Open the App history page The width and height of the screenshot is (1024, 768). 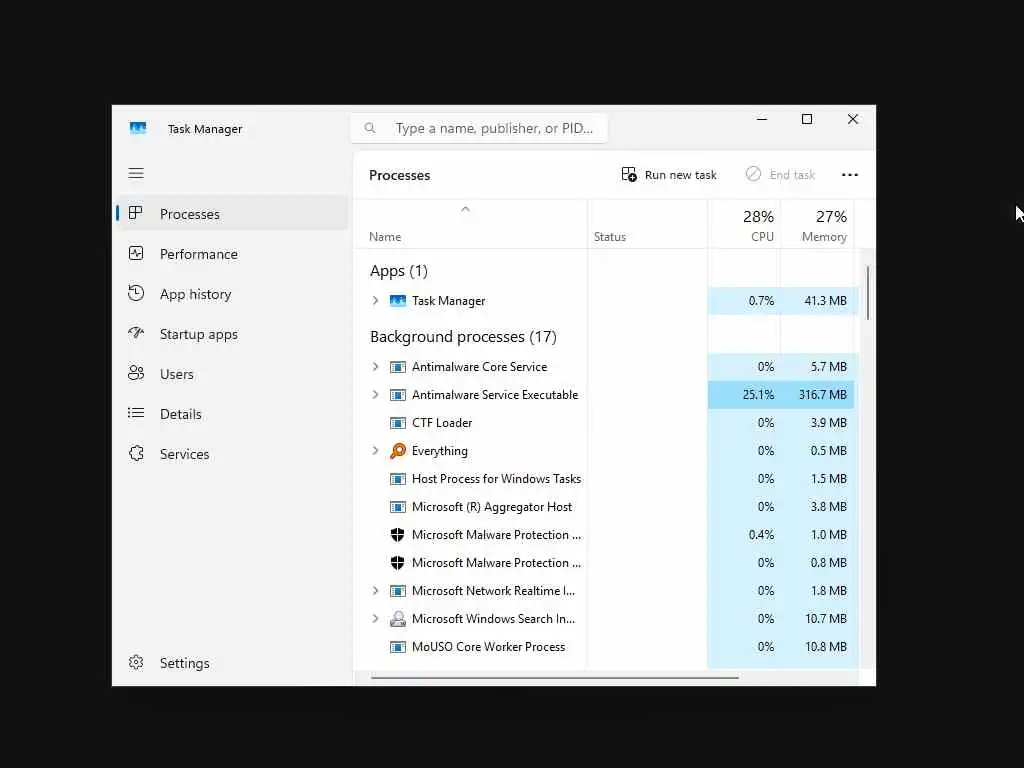pos(232,294)
